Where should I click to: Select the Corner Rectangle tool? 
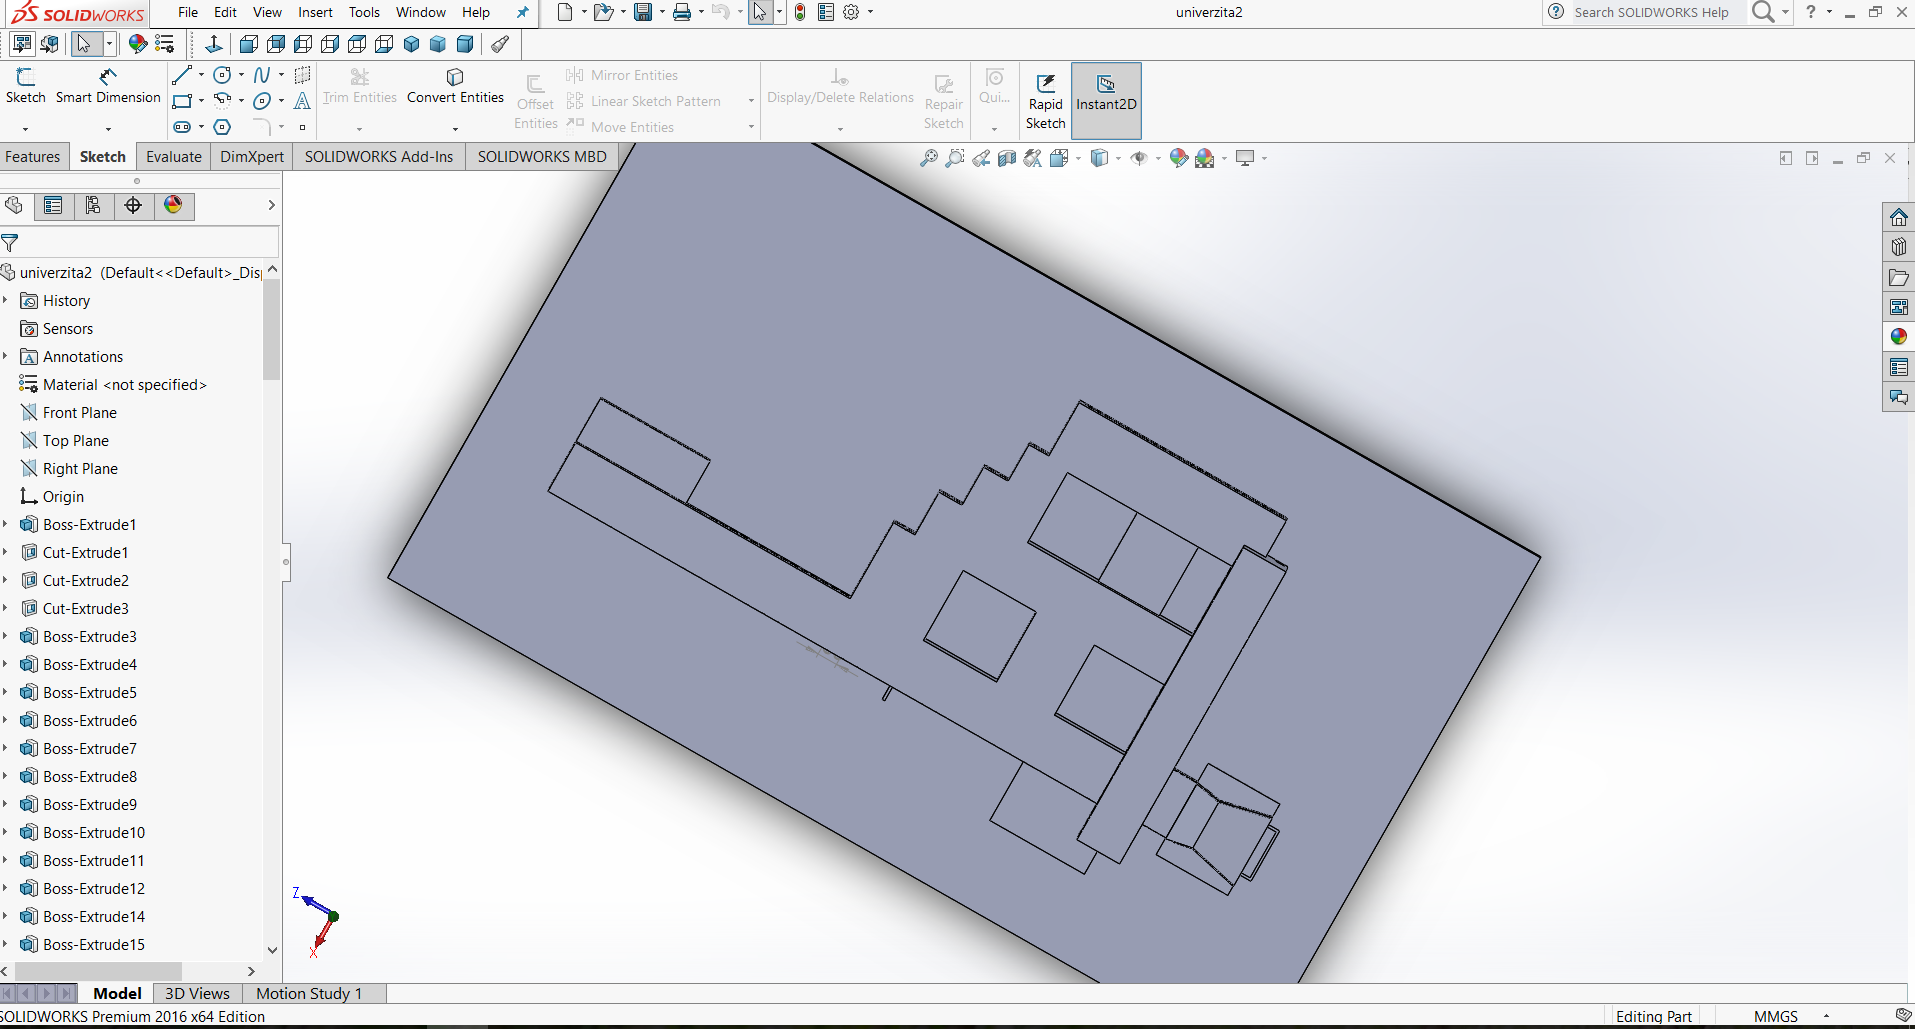click(x=181, y=101)
